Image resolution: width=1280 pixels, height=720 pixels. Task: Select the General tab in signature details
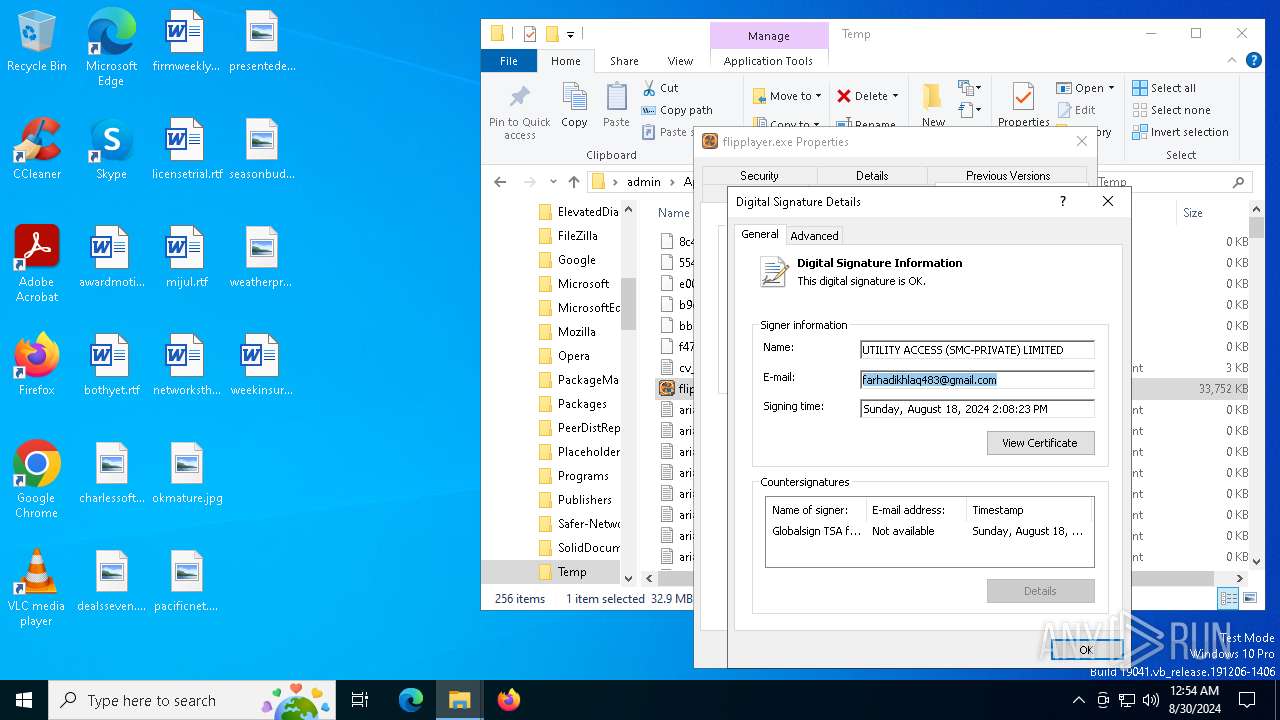coord(760,234)
